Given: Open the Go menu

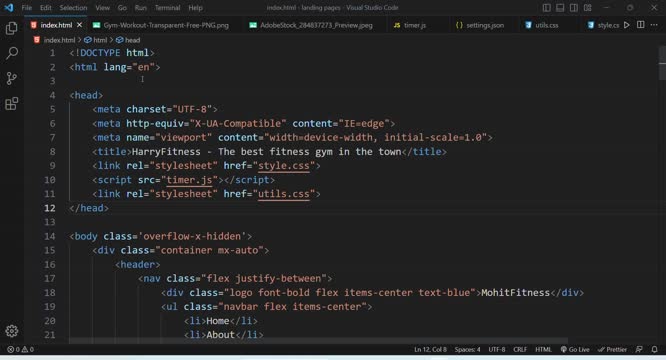Looking at the screenshot, I should 122,8.
